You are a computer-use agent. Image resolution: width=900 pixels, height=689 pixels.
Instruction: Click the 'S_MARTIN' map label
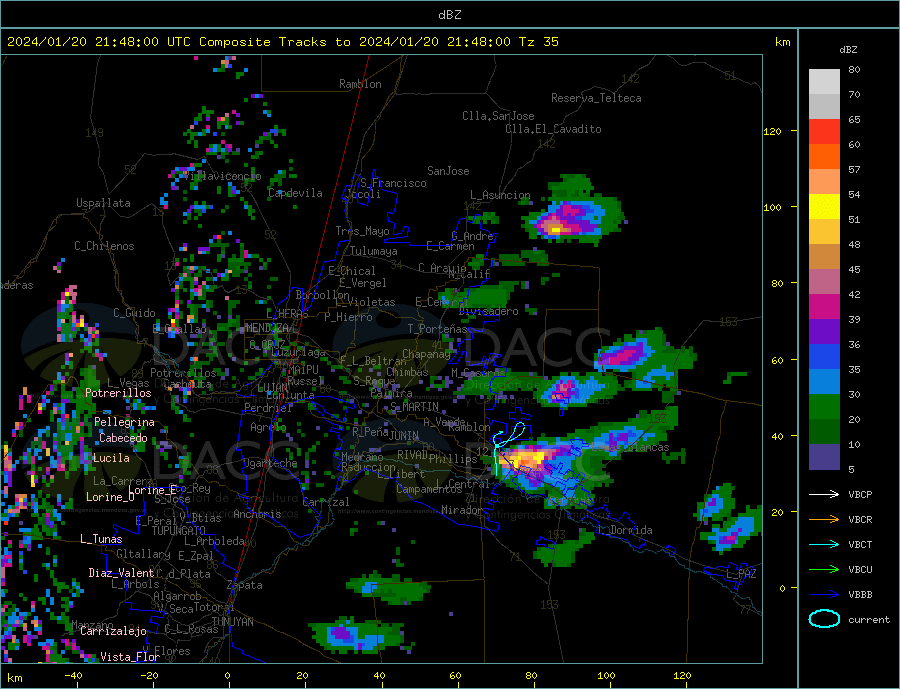[414, 407]
